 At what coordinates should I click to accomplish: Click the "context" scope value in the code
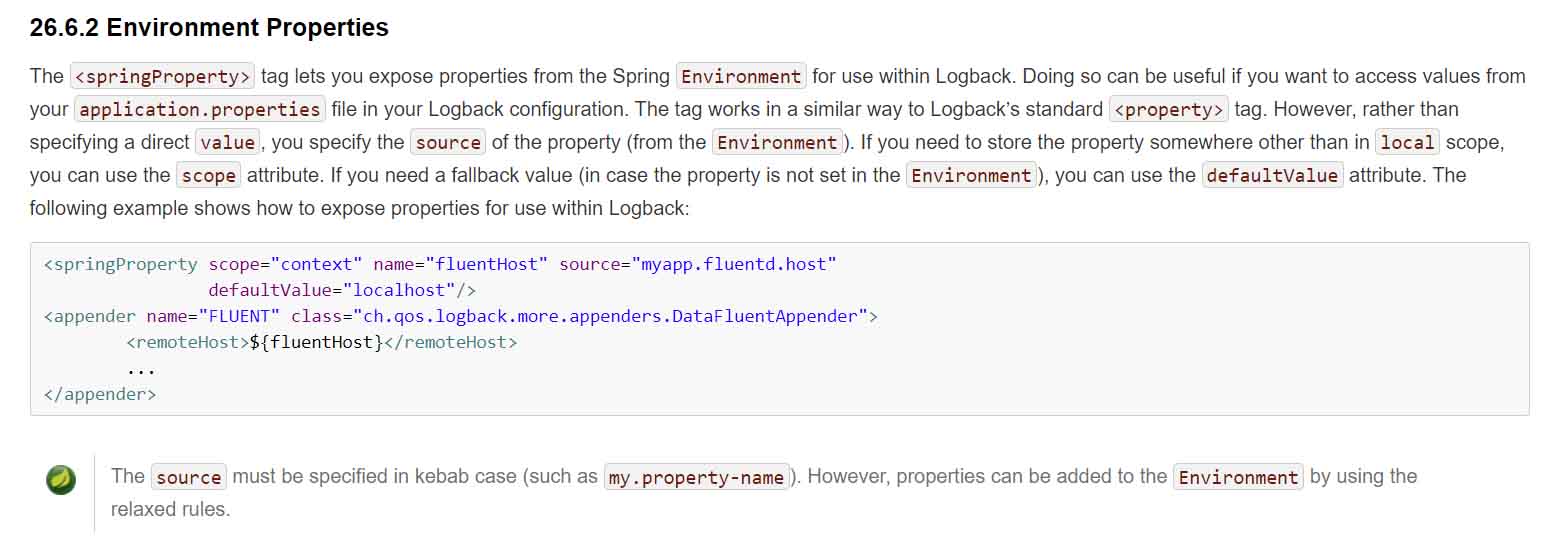click(x=317, y=265)
